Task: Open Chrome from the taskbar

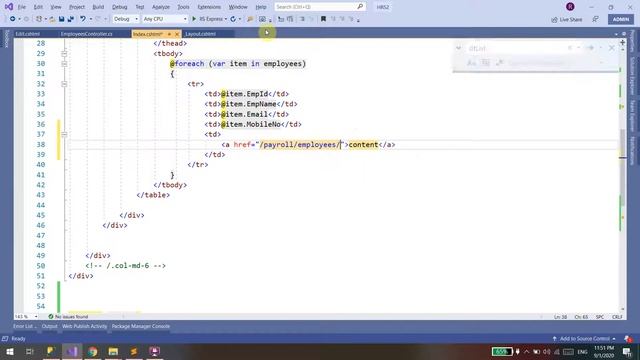Action: [x=93, y=351]
